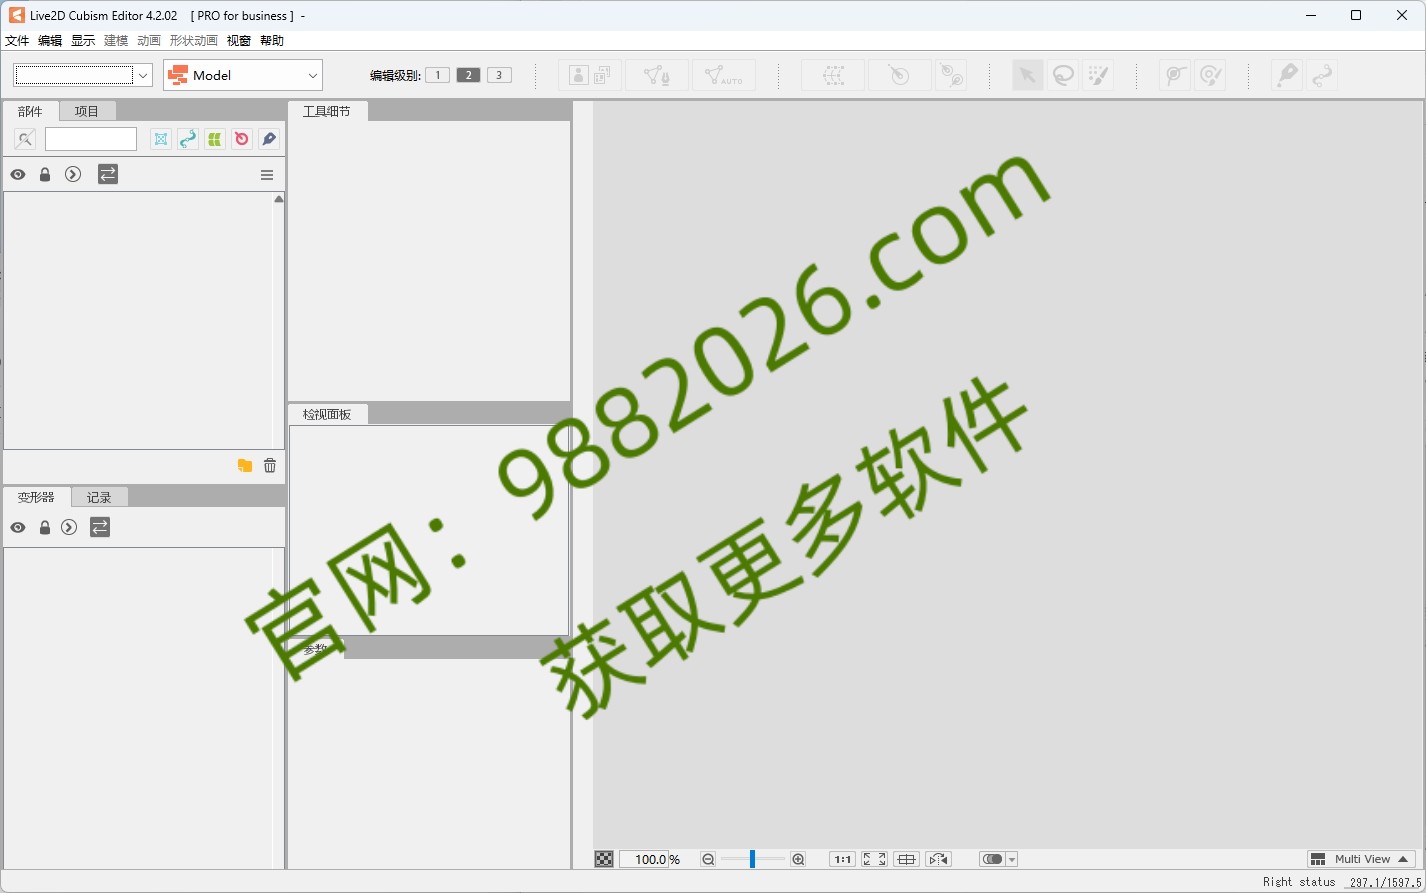This screenshot has height=893, width=1426.
Task: Toggle the eye visibility icon in deformer panel
Action: pyautogui.click(x=18, y=527)
